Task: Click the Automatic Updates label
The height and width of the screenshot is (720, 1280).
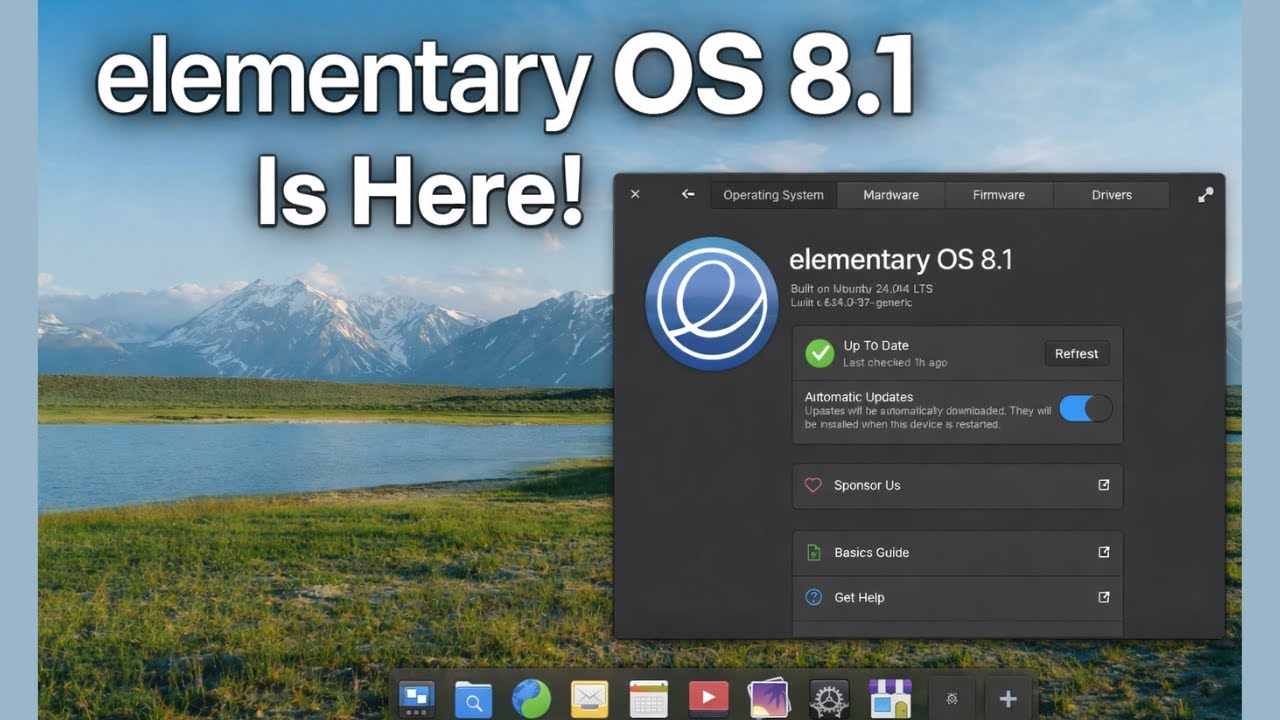Action: [859, 397]
